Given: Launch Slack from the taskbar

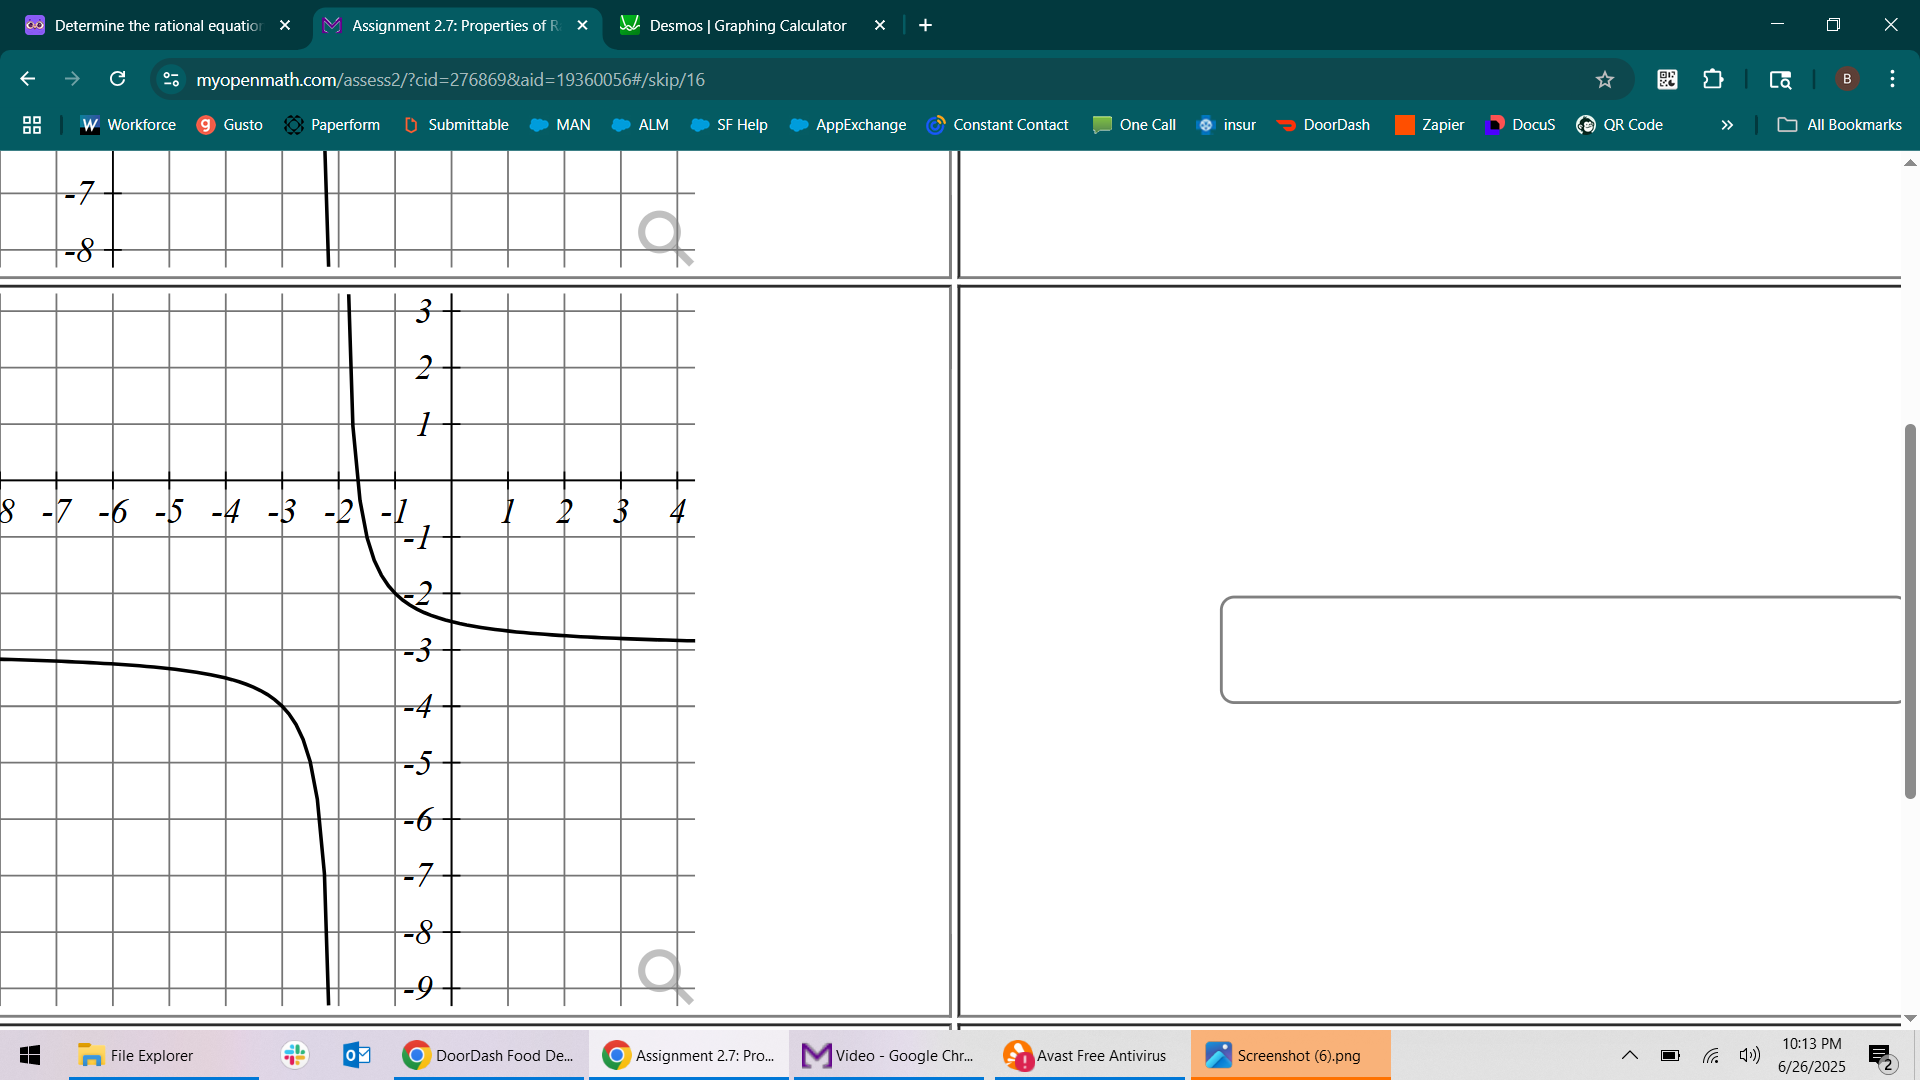Looking at the screenshot, I should coord(293,1055).
